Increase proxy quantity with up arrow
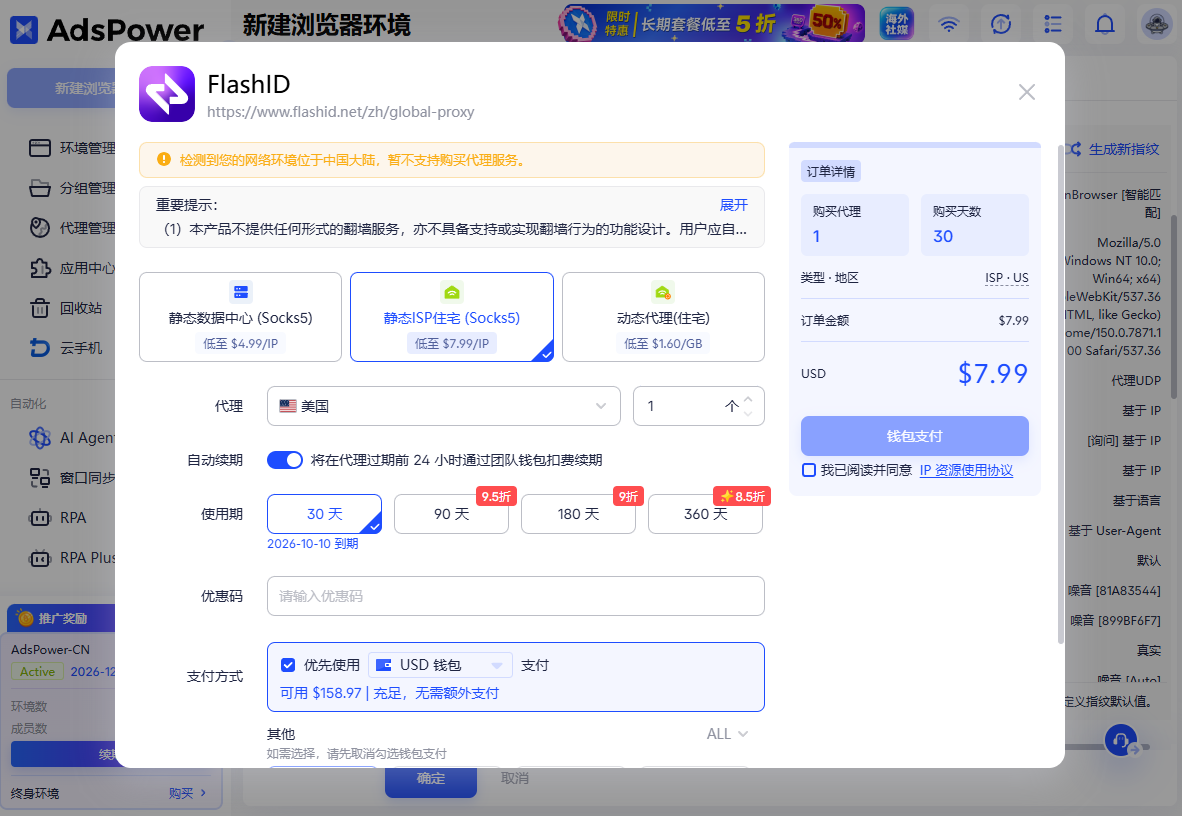This screenshot has width=1182, height=816. (x=748, y=399)
